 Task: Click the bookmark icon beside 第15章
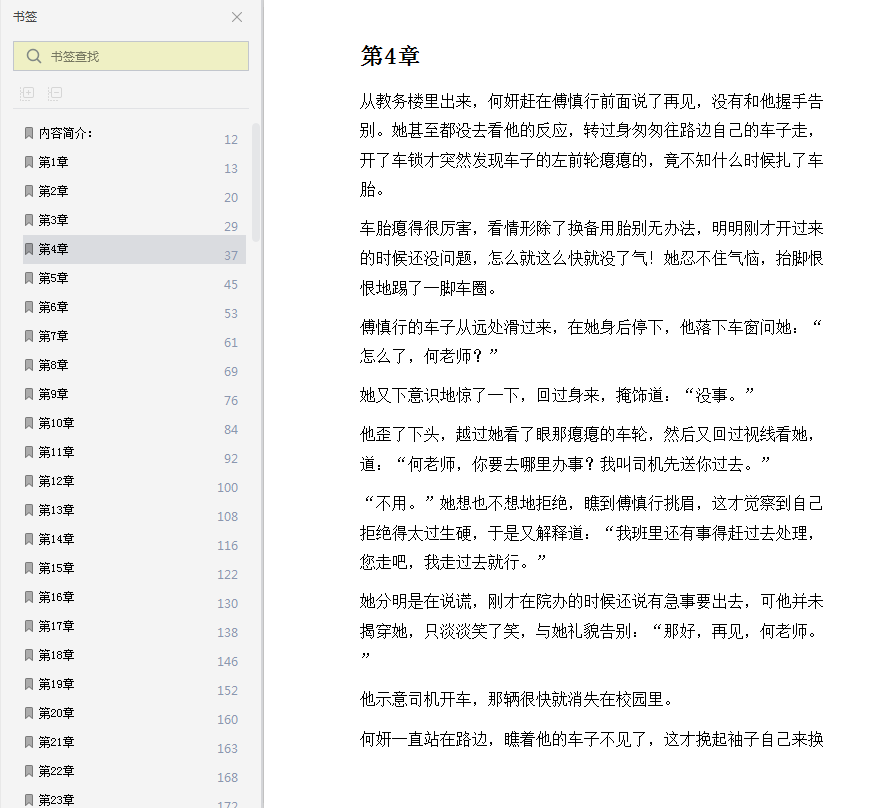29,569
